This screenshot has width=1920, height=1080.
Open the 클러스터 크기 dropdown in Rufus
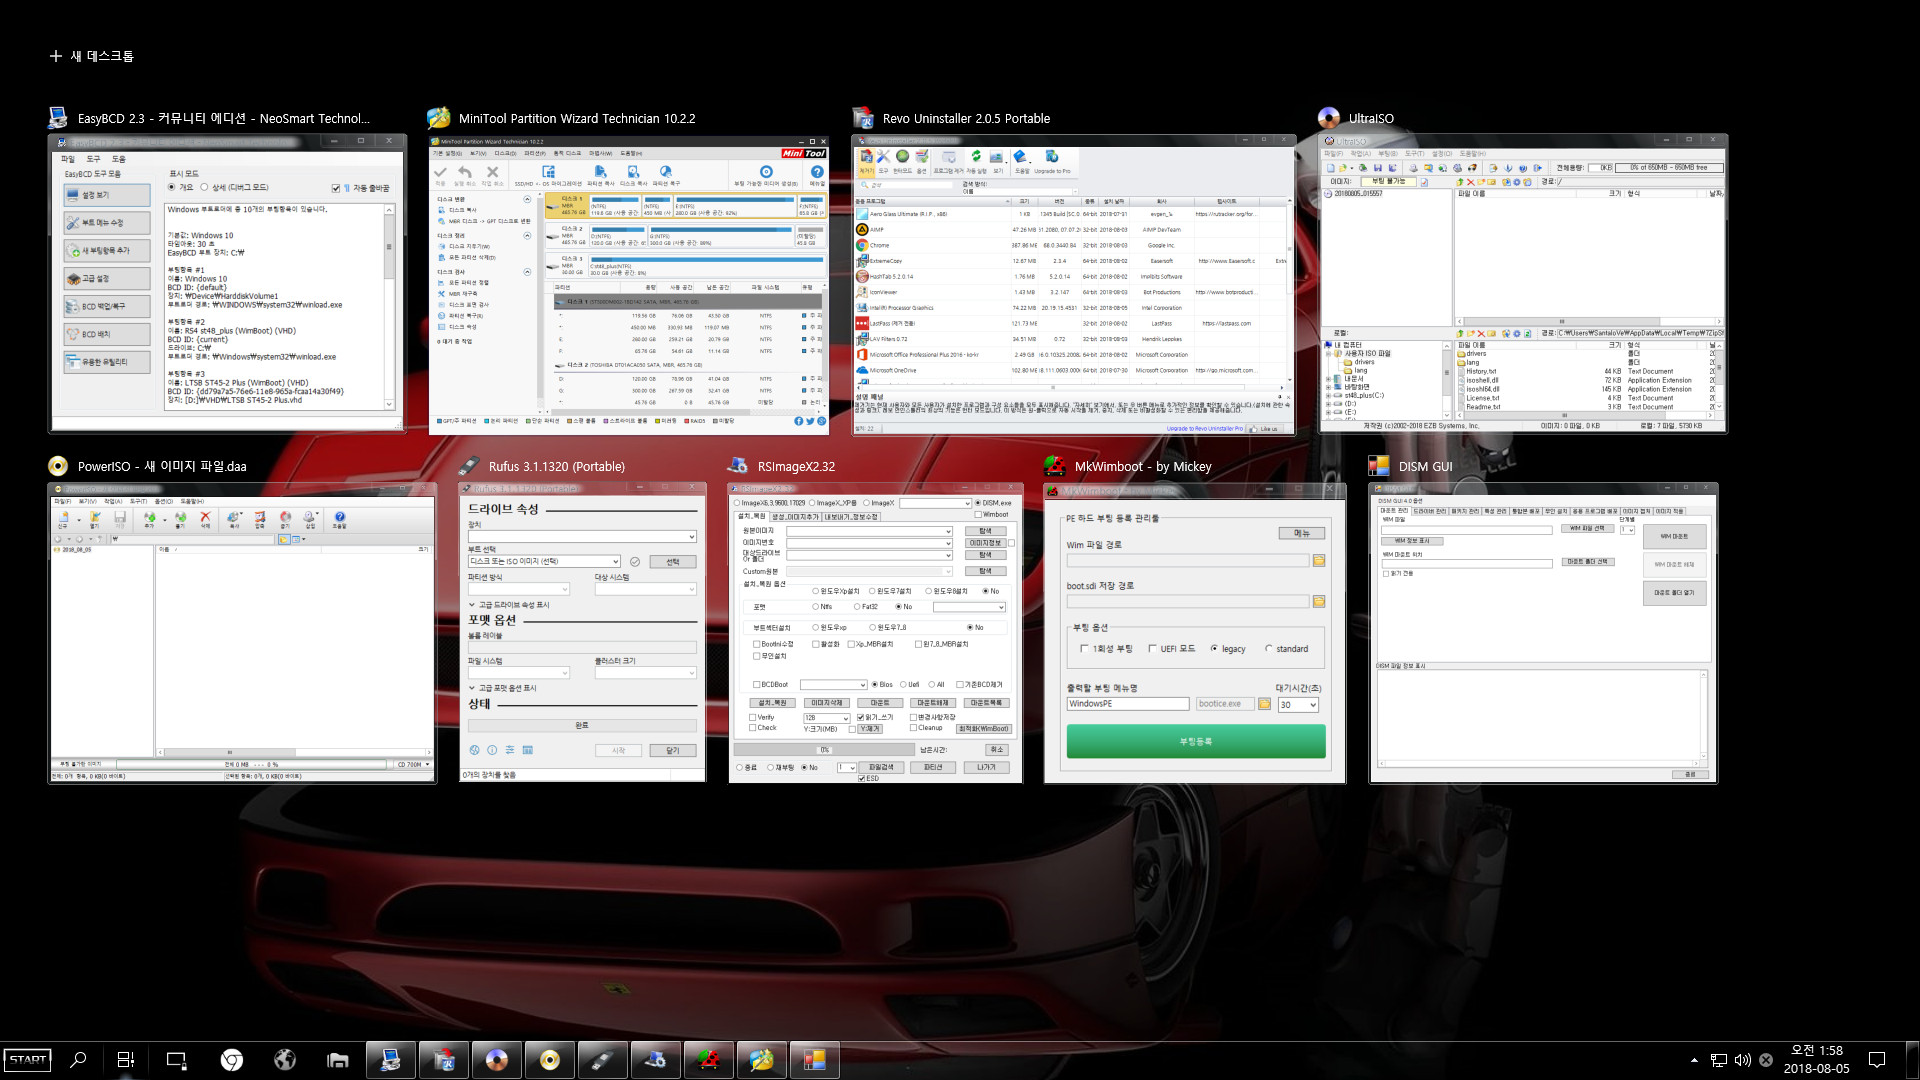(645, 674)
